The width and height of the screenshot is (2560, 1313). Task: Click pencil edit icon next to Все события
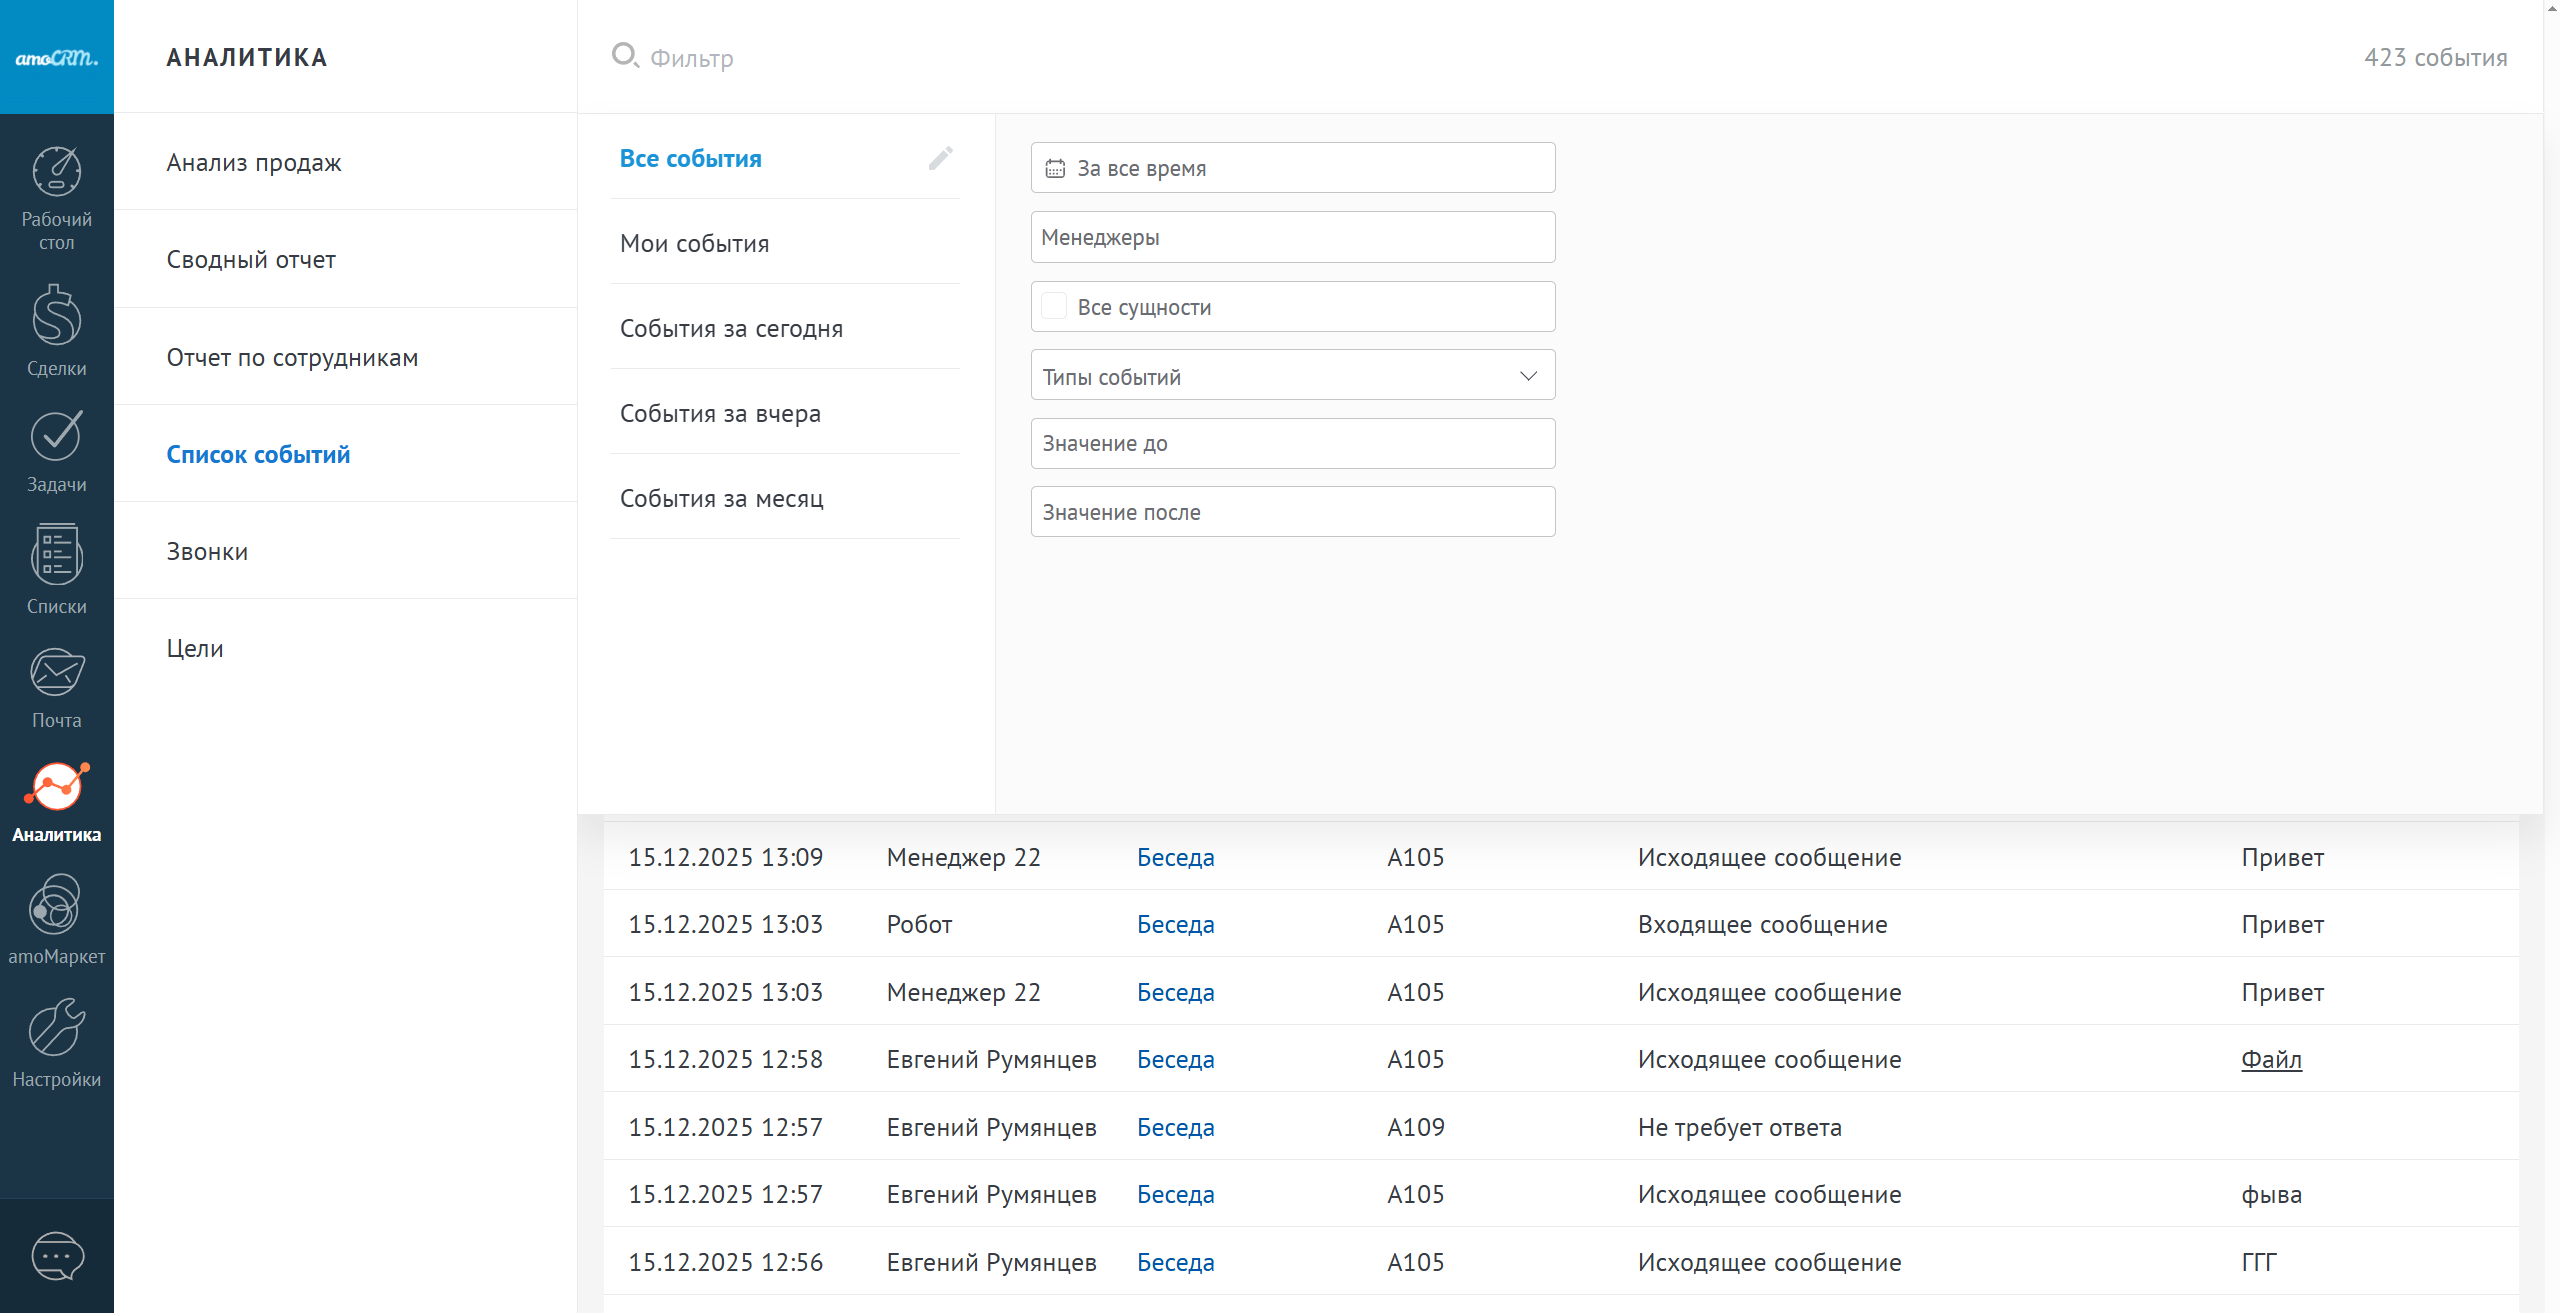940,158
